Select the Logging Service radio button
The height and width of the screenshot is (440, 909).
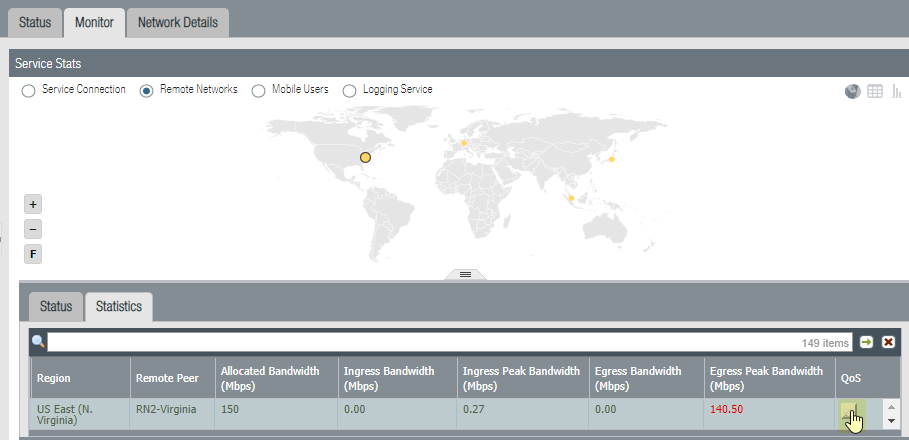[x=349, y=91]
